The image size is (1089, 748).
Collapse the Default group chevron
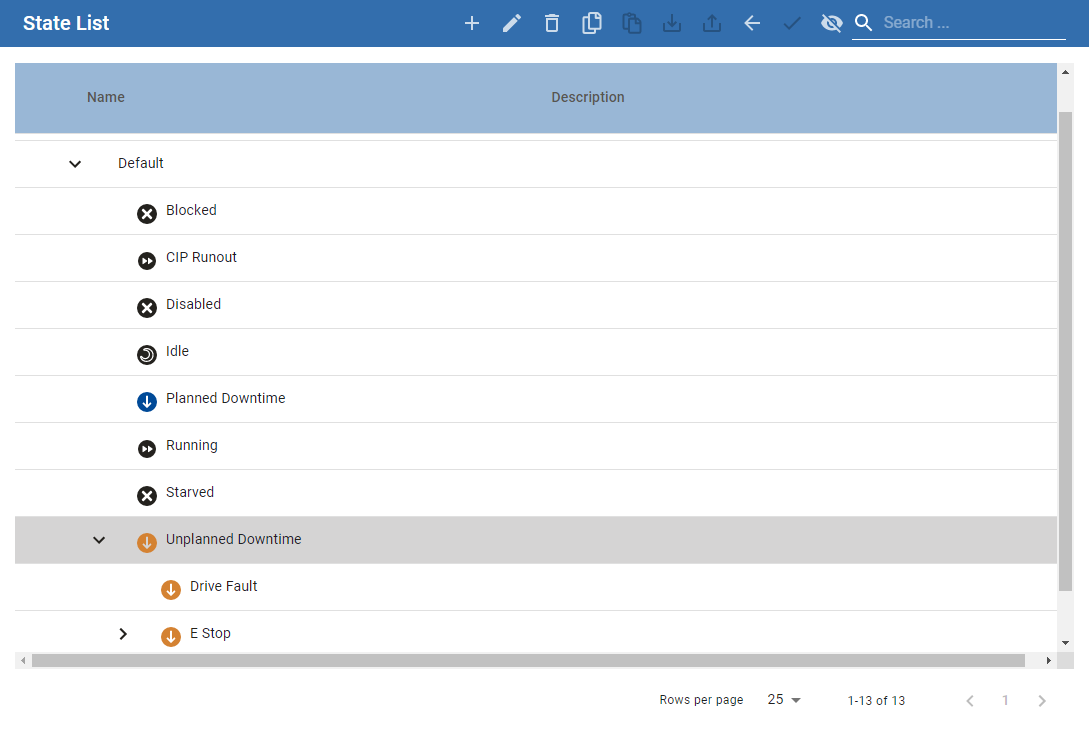[x=75, y=164]
